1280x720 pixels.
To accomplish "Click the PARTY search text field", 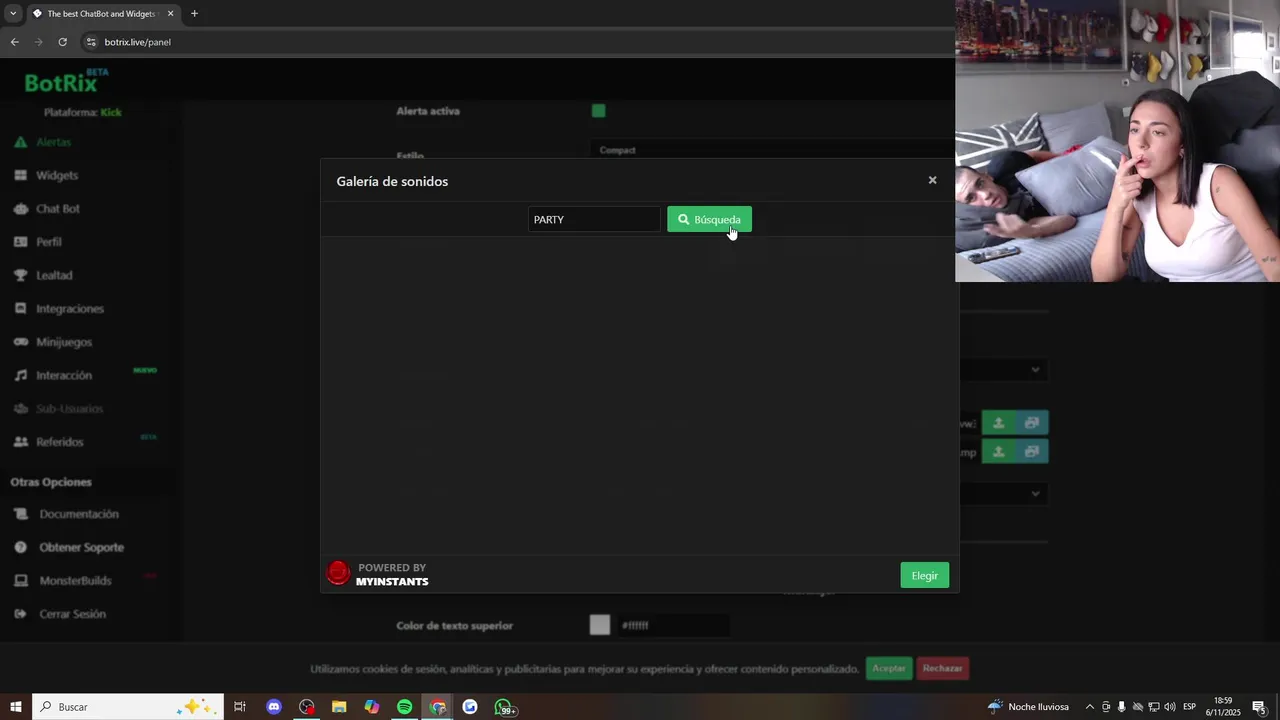I will coord(594,219).
